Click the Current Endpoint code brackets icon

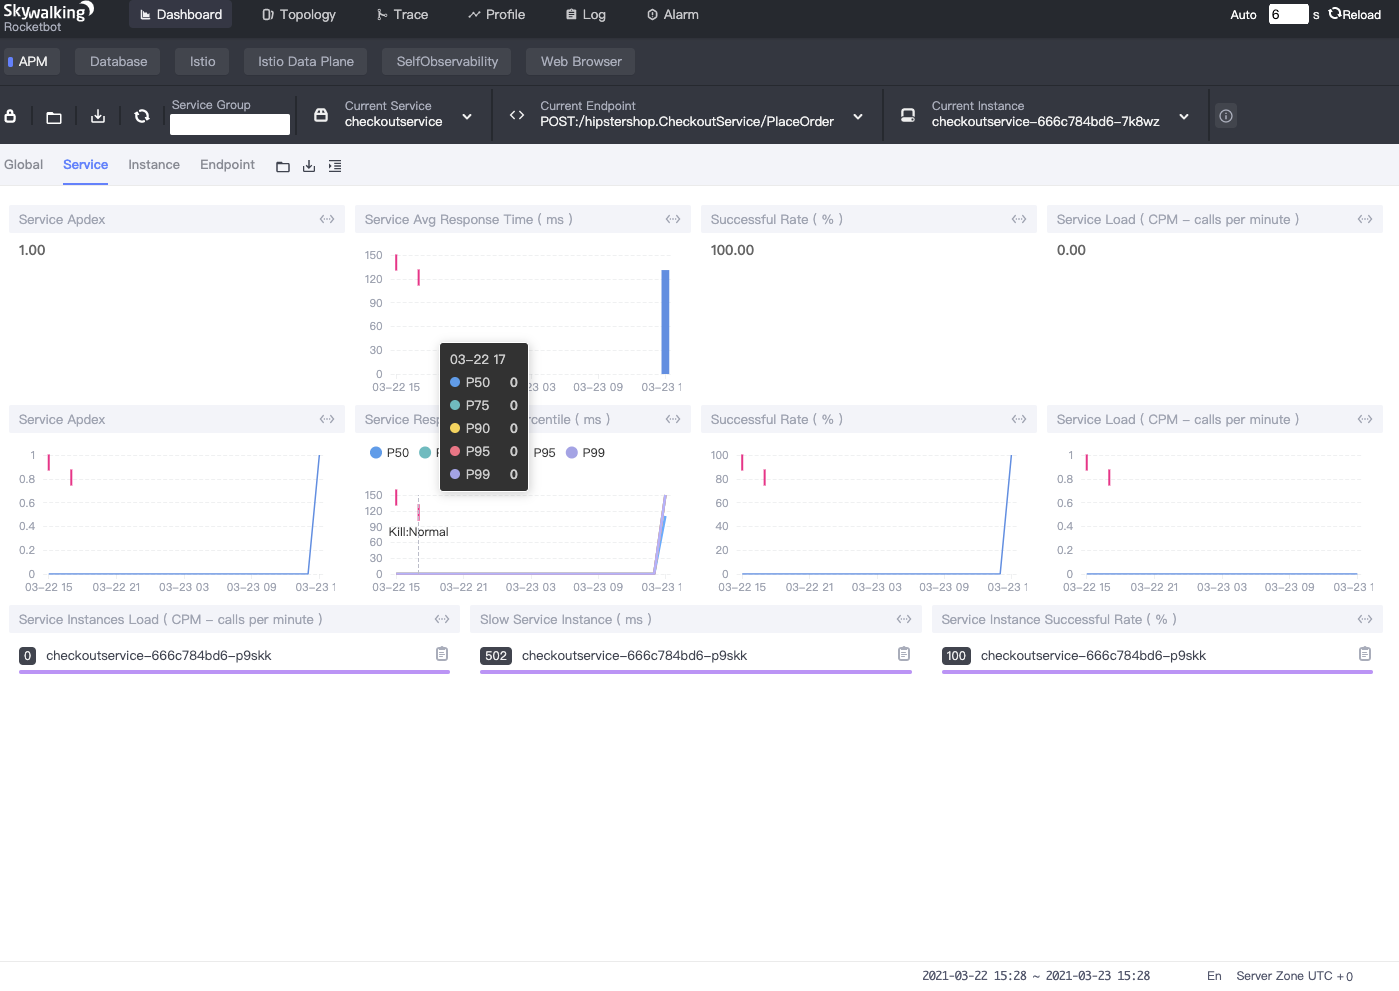517,115
